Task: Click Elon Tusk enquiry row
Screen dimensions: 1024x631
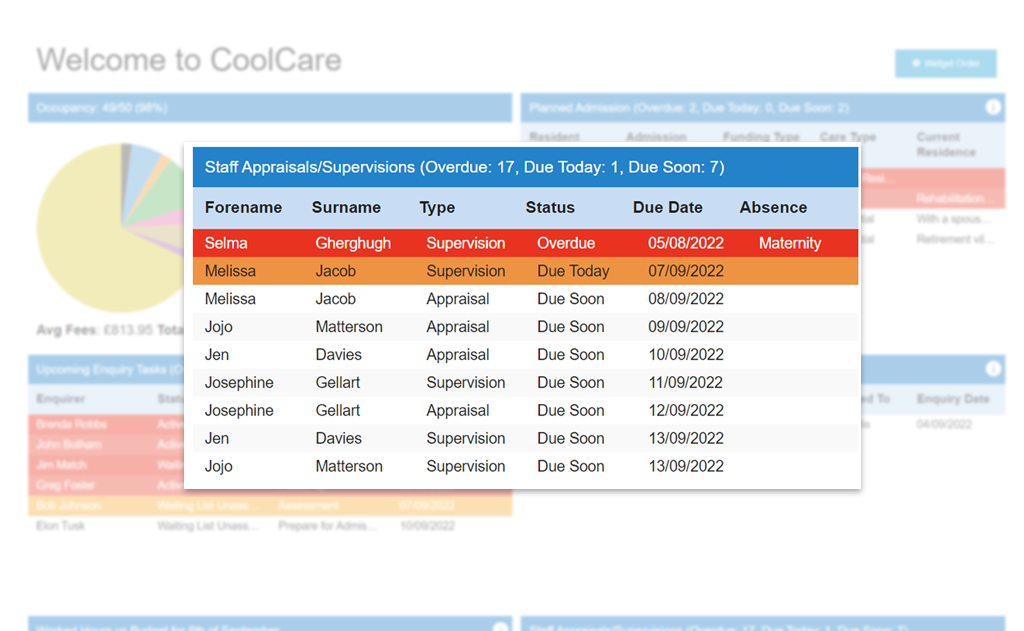Action: tap(270, 526)
